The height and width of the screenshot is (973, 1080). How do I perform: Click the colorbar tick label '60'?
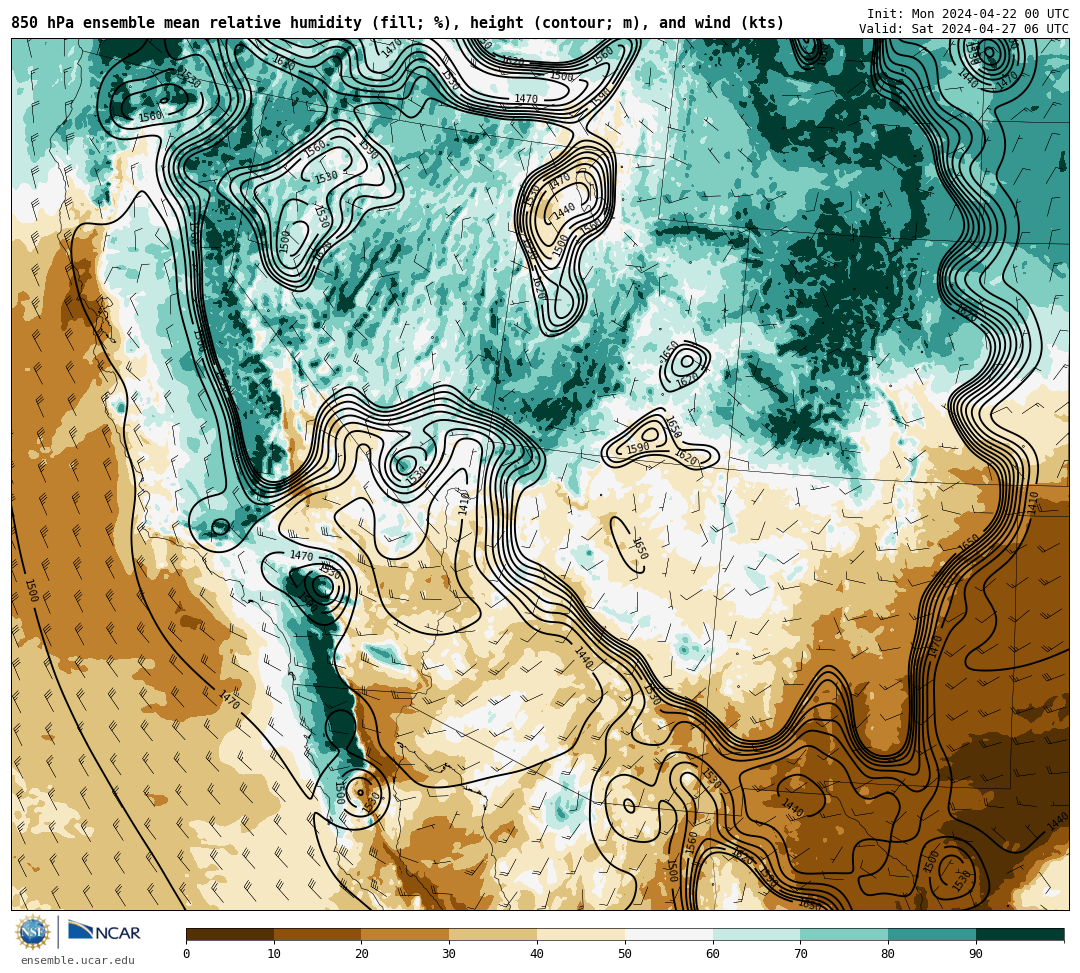coord(713,954)
